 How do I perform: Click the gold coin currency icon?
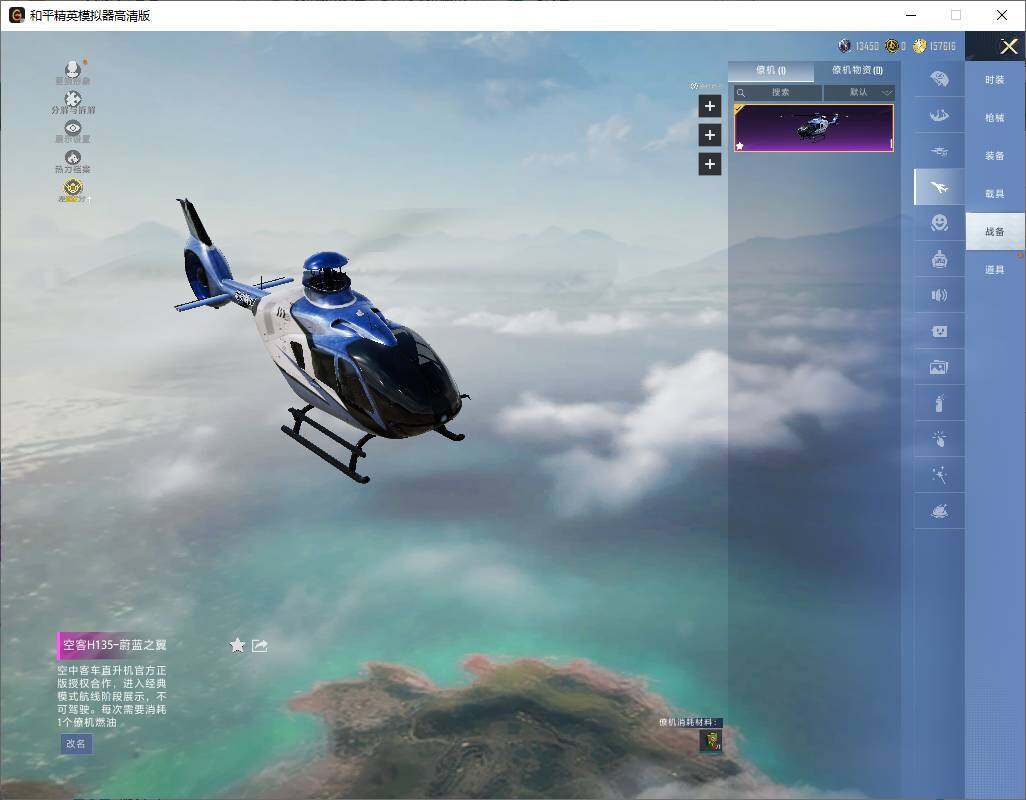coord(920,46)
